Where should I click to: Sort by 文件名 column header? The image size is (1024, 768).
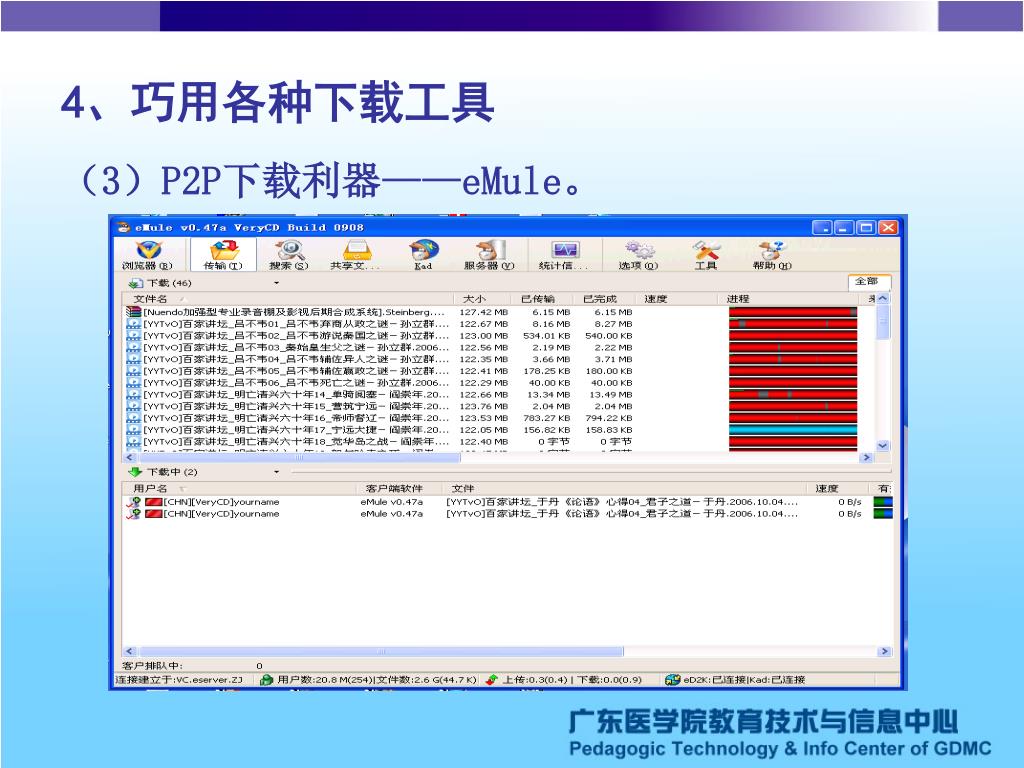pyautogui.click(x=287, y=299)
